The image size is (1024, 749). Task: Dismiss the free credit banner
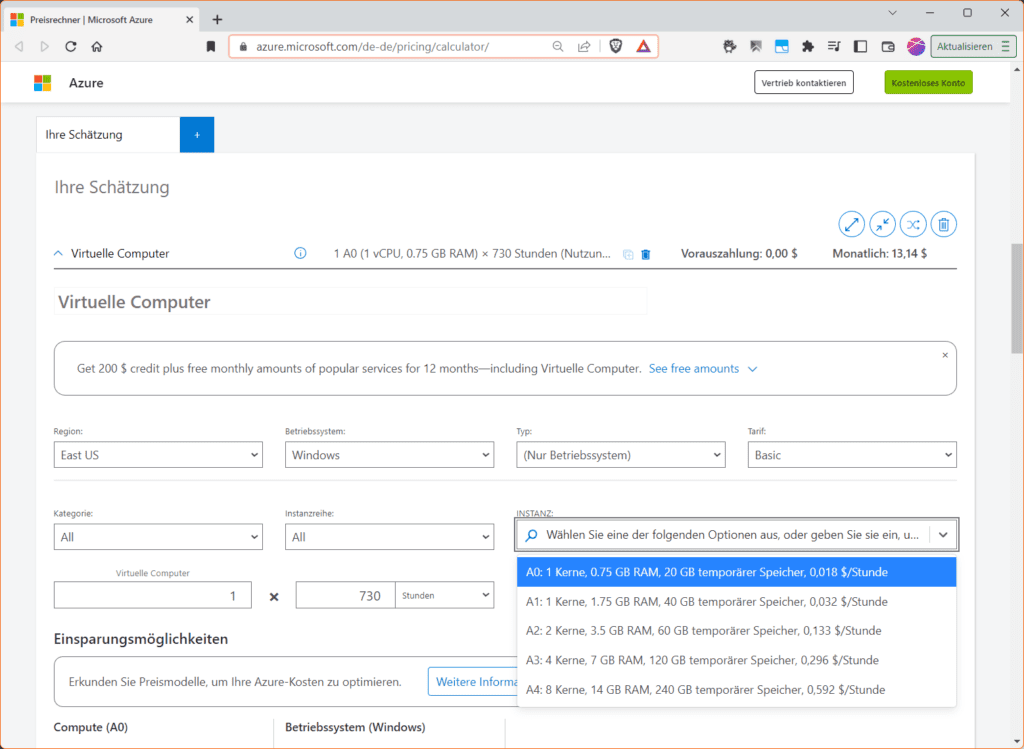tap(945, 355)
